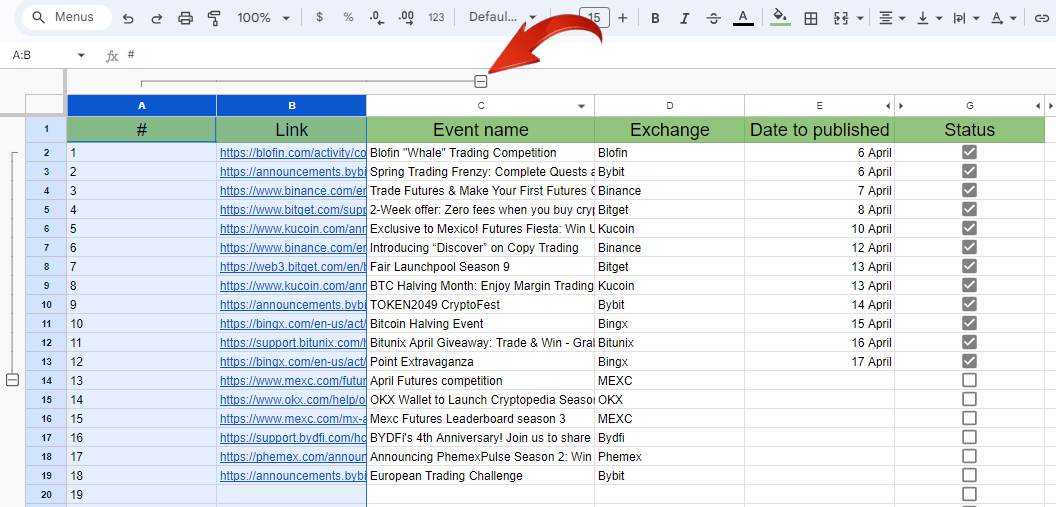Open the fill color picker
Image resolution: width=1056 pixels, height=507 pixels.
click(x=780, y=18)
